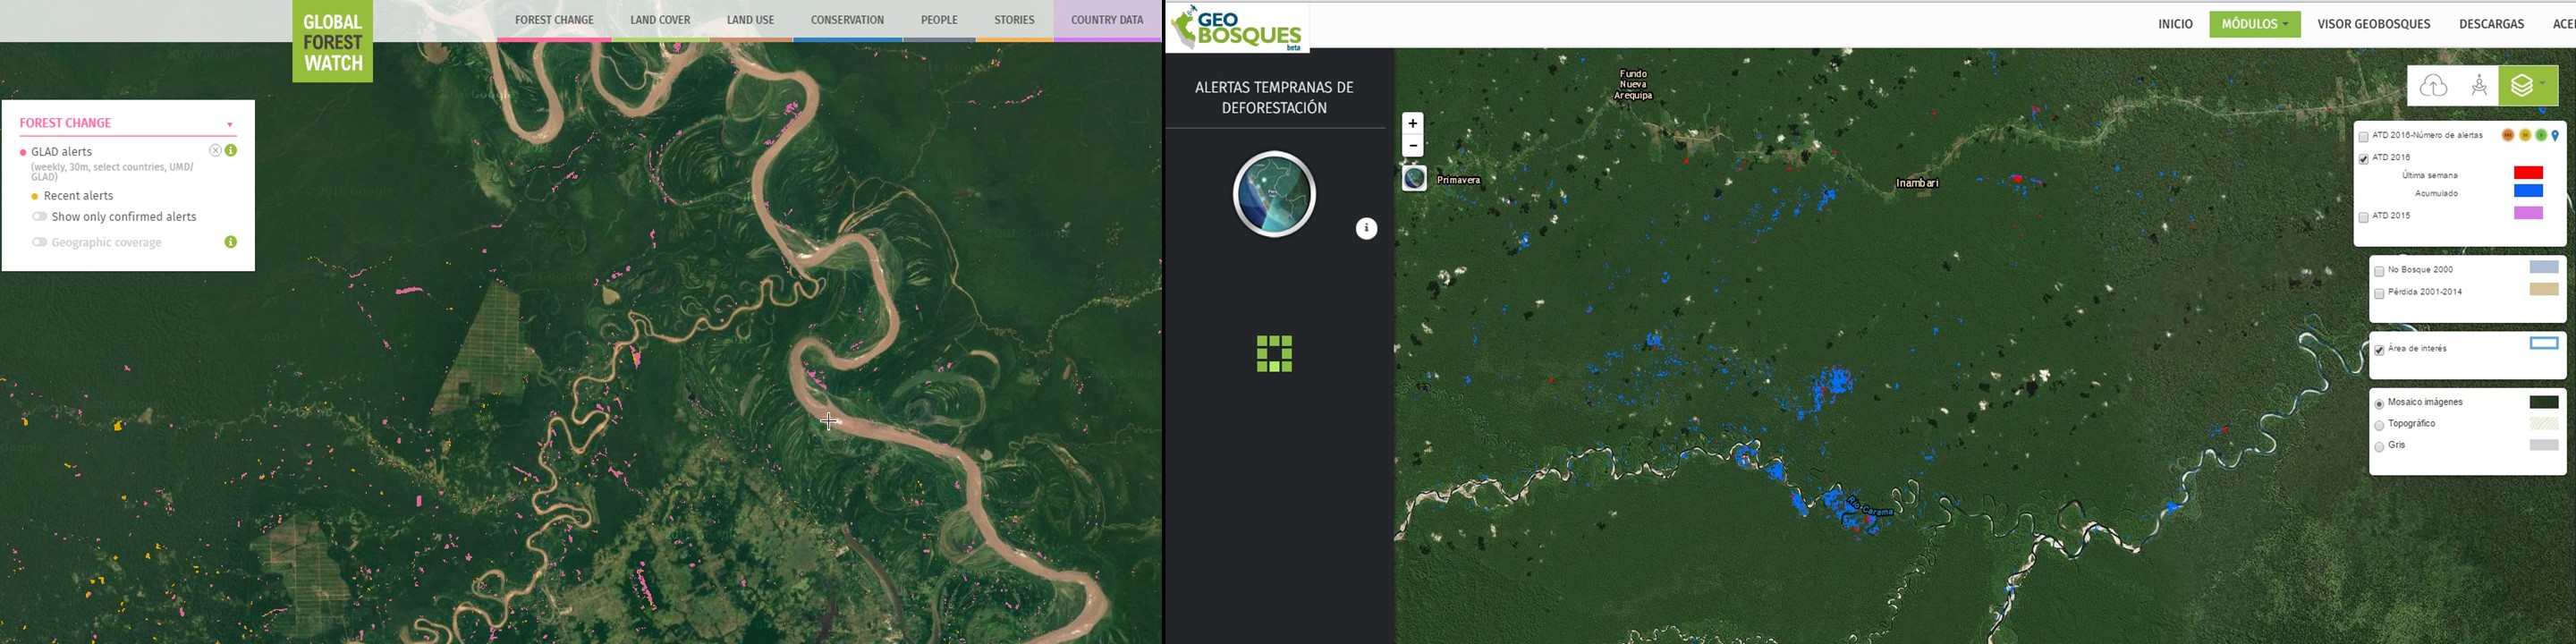This screenshot has height=644, width=2576.
Task: Click the blue Acumulado swatch
Action: click(2527, 191)
